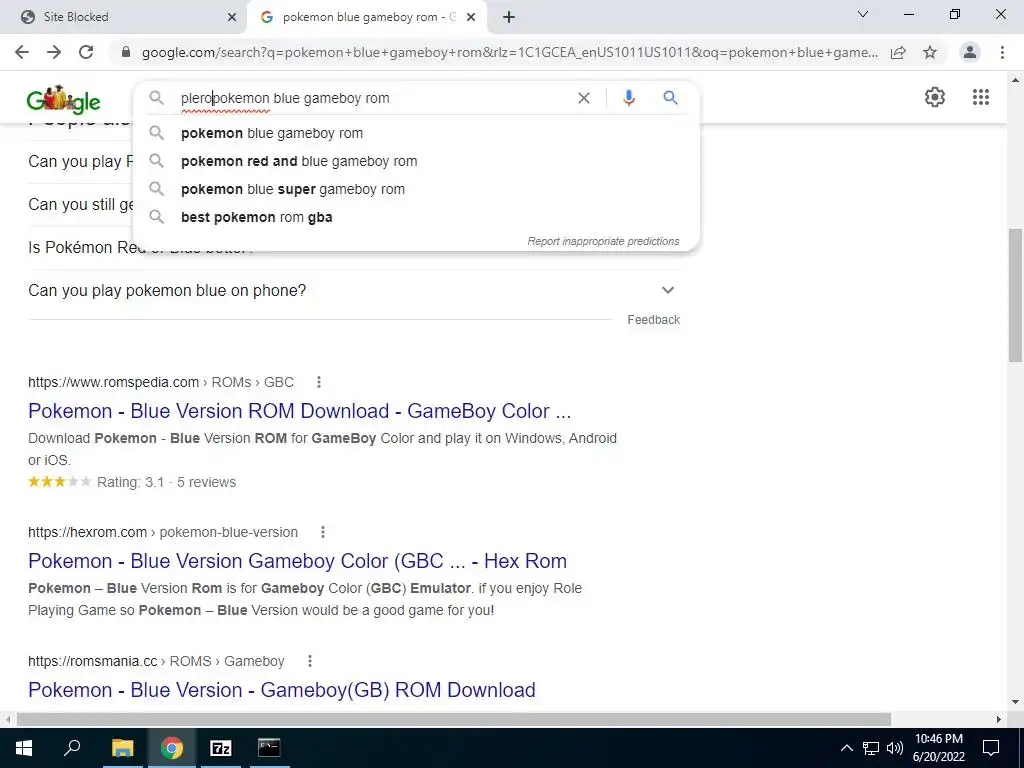The image size is (1024, 768).
Task: Open the Windows Start menu
Action: (x=24, y=748)
